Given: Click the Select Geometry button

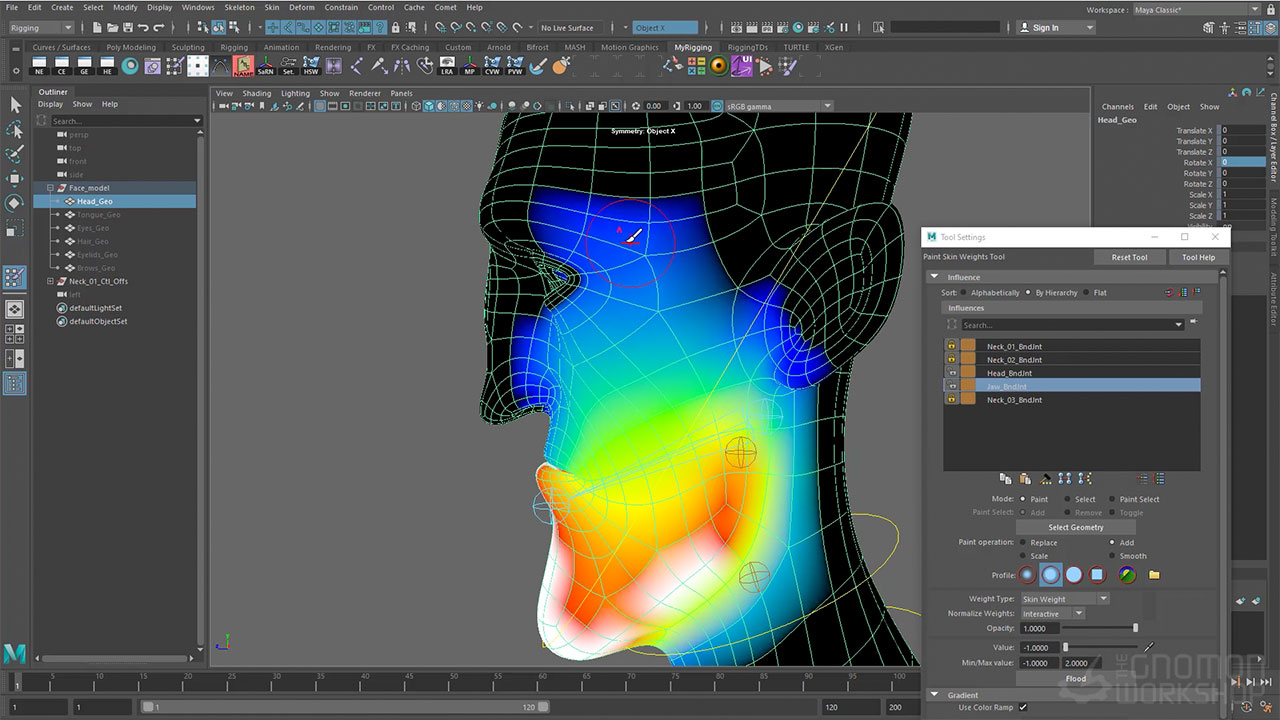Looking at the screenshot, I should click(x=1075, y=527).
